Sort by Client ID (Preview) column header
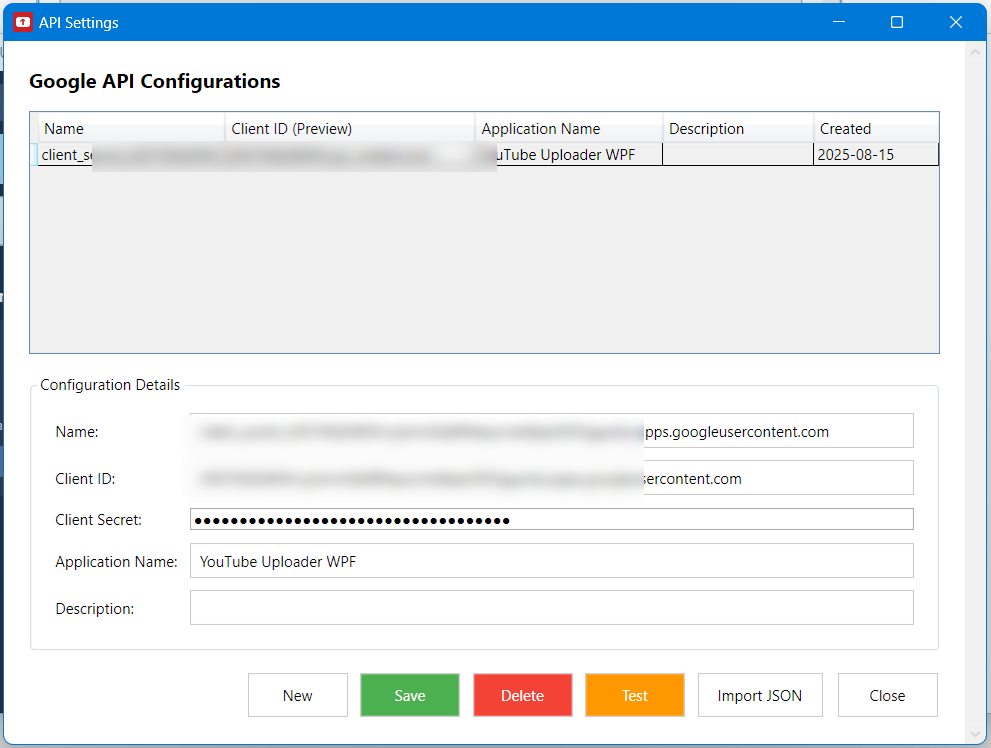Image resolution: width=991 pixels, height=748 pixels. [350, 128]
